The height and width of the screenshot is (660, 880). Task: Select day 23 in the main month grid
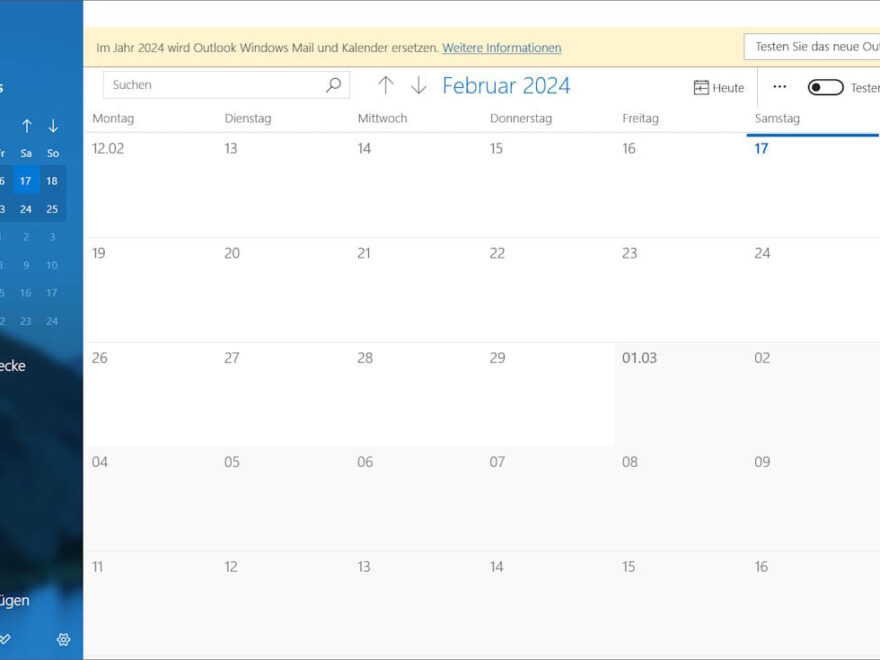coord(680,290)
